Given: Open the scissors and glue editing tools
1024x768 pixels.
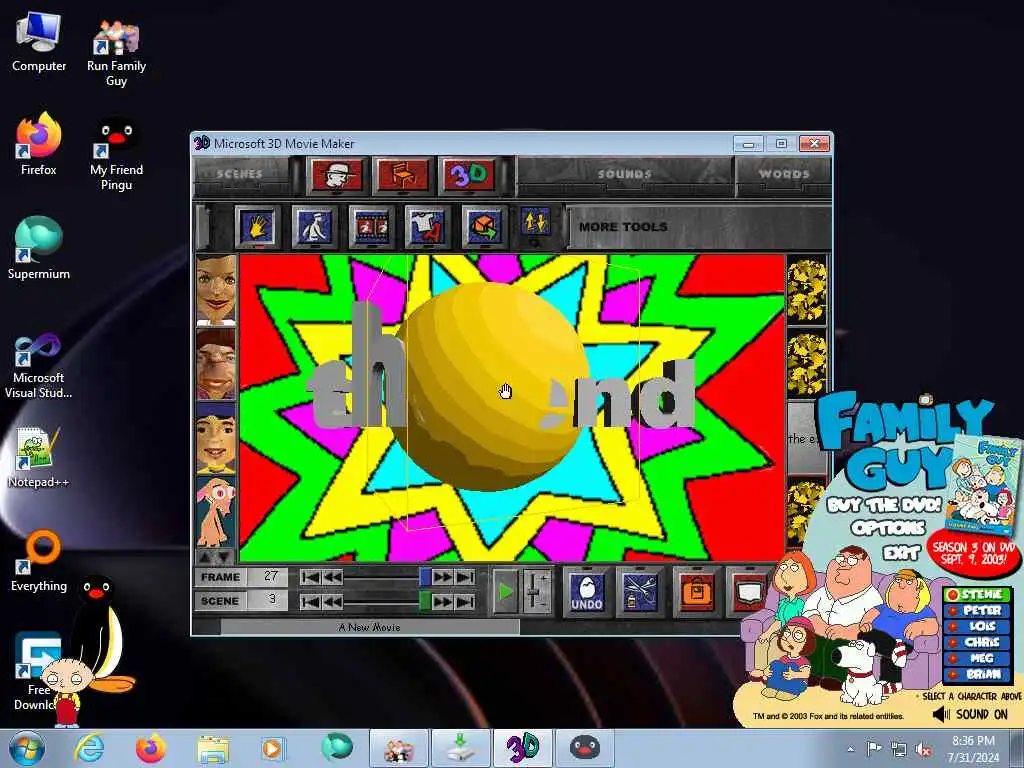Looking at the screenshot, I should tap(640, 591).
